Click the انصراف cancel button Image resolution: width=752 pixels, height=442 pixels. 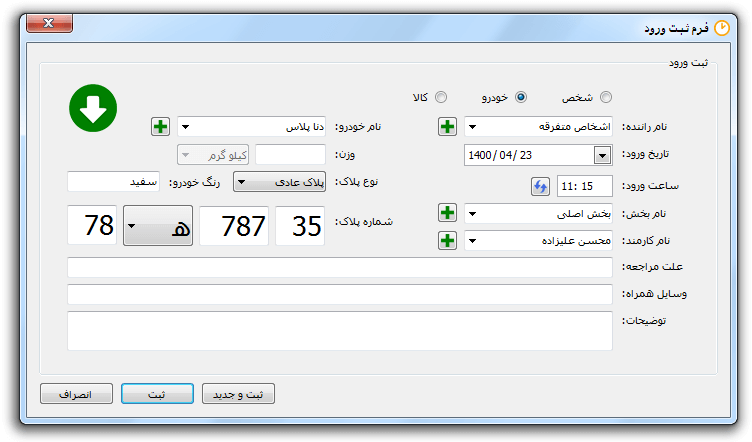[76, 394]
